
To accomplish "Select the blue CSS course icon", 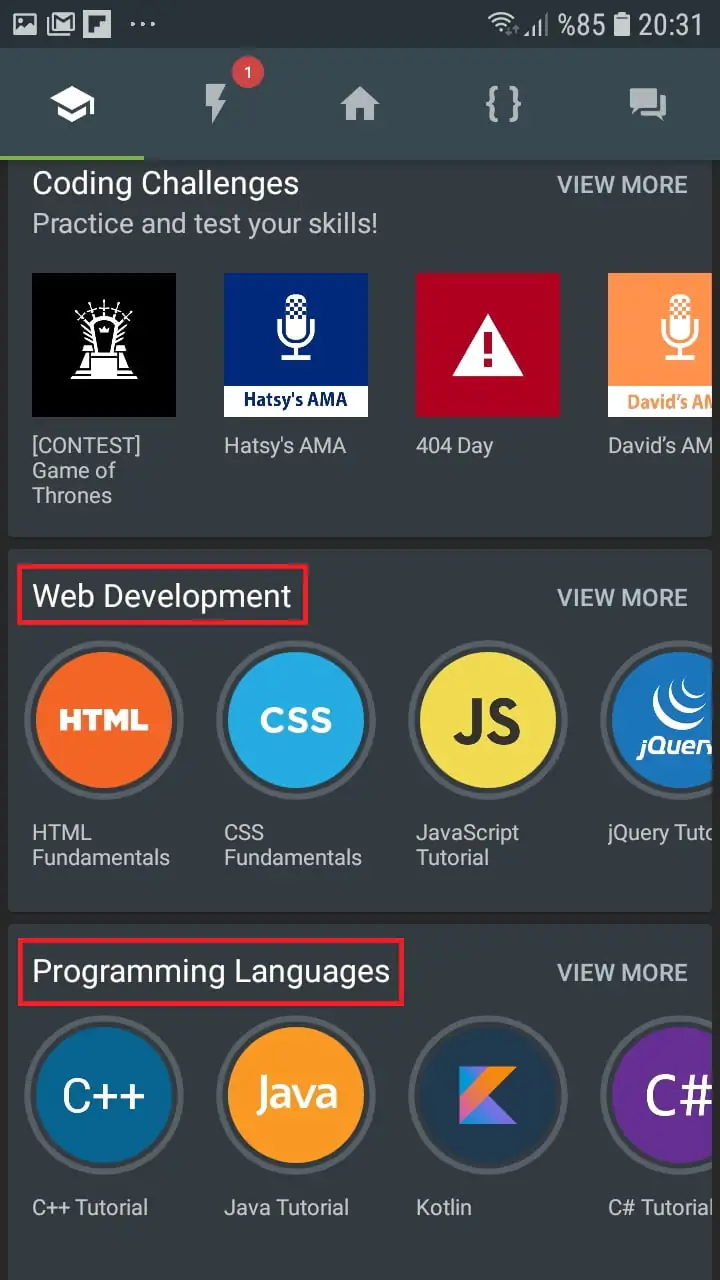I will coord(296,720).
